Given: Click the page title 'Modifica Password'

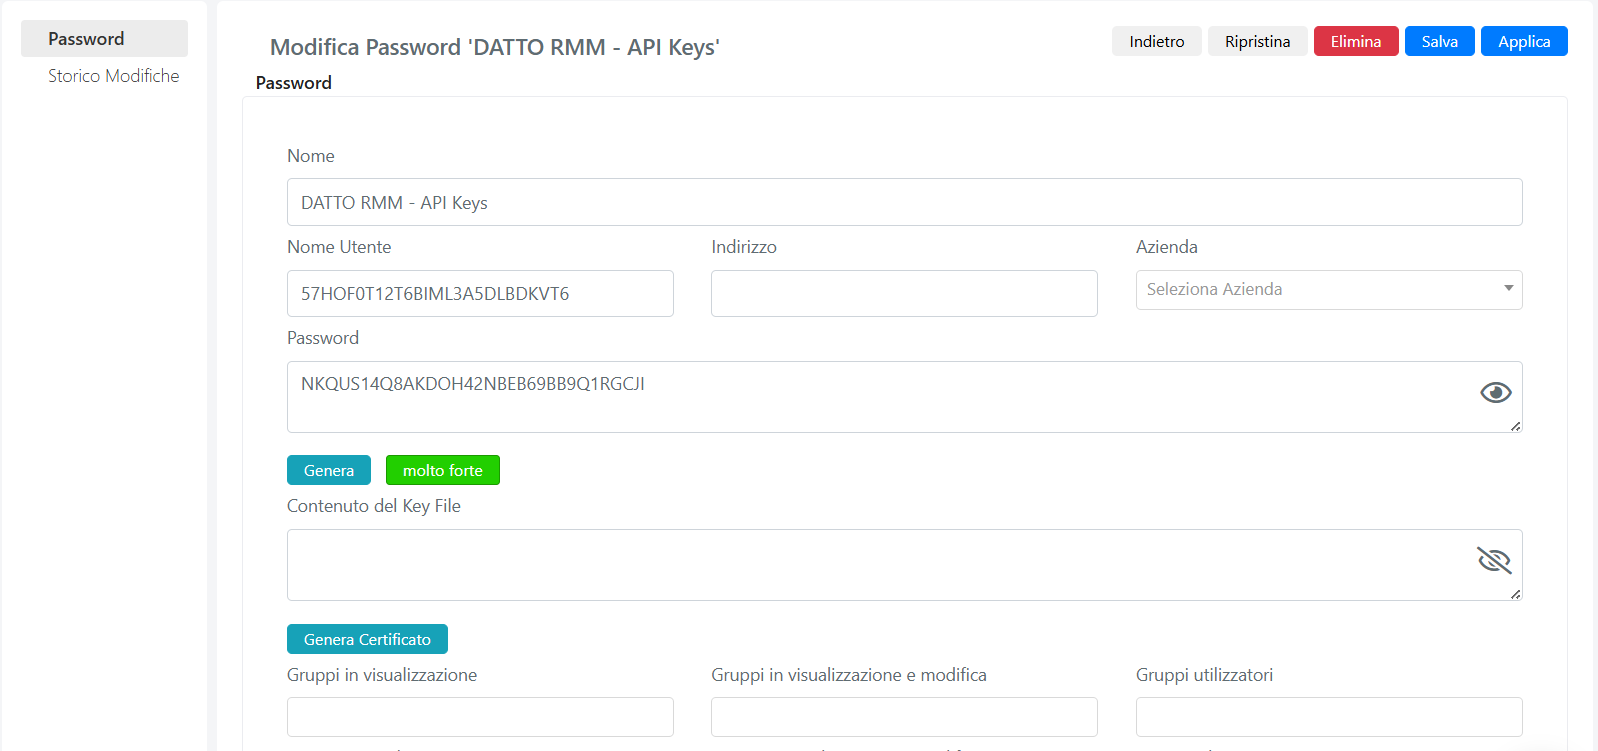Looking at the screenshot, I should [x=495, y=47].
